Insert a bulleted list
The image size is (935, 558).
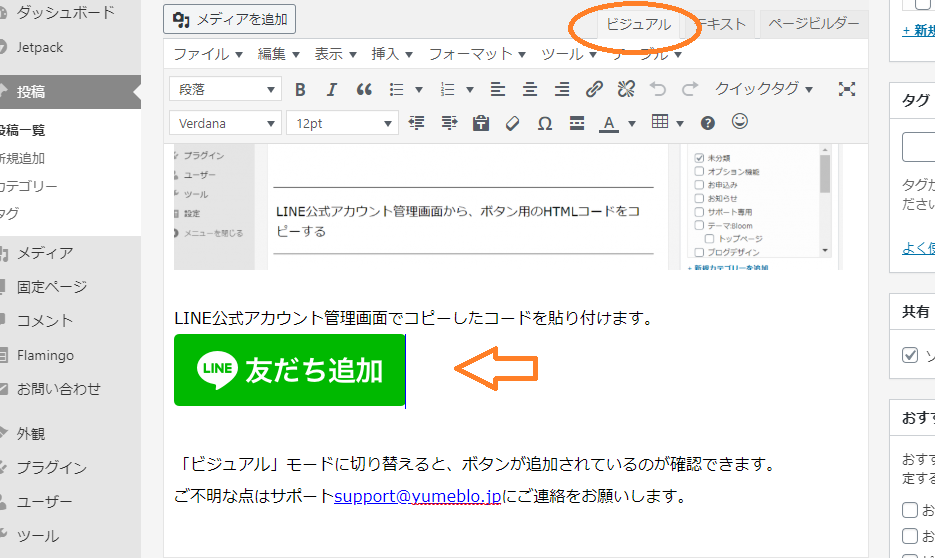pos(396,89)
